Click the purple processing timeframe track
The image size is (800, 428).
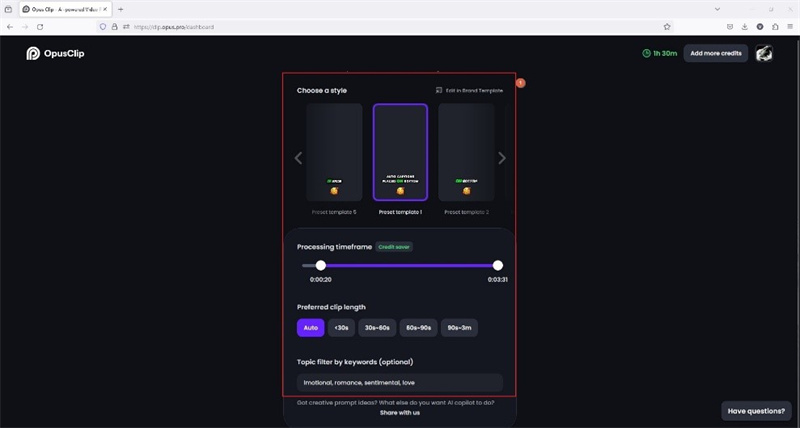[x=409, y=265]
